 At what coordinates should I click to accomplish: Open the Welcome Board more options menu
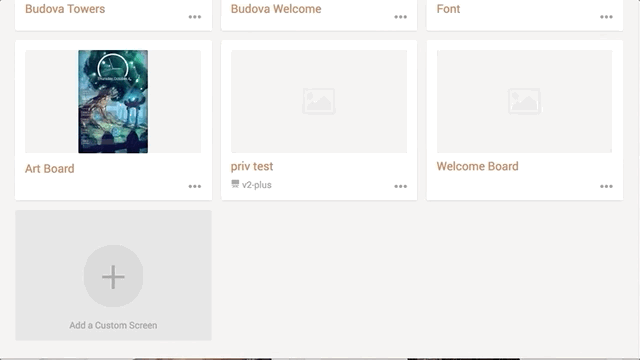pos(606,187)
